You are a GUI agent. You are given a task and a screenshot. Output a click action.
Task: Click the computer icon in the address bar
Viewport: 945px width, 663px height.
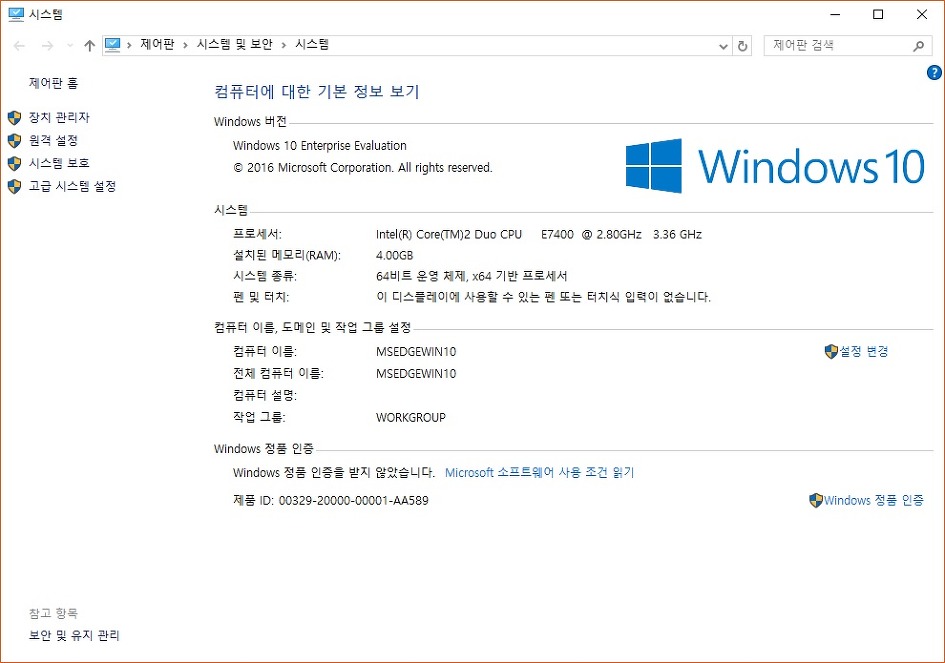click(113, 45)
